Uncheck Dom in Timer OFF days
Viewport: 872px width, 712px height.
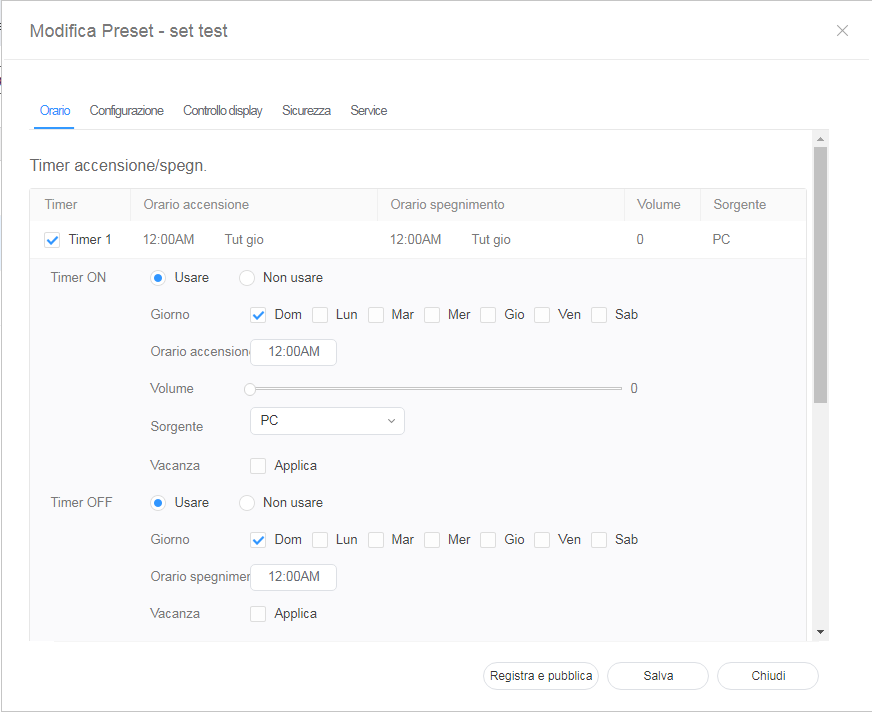[x=258, y=540]
